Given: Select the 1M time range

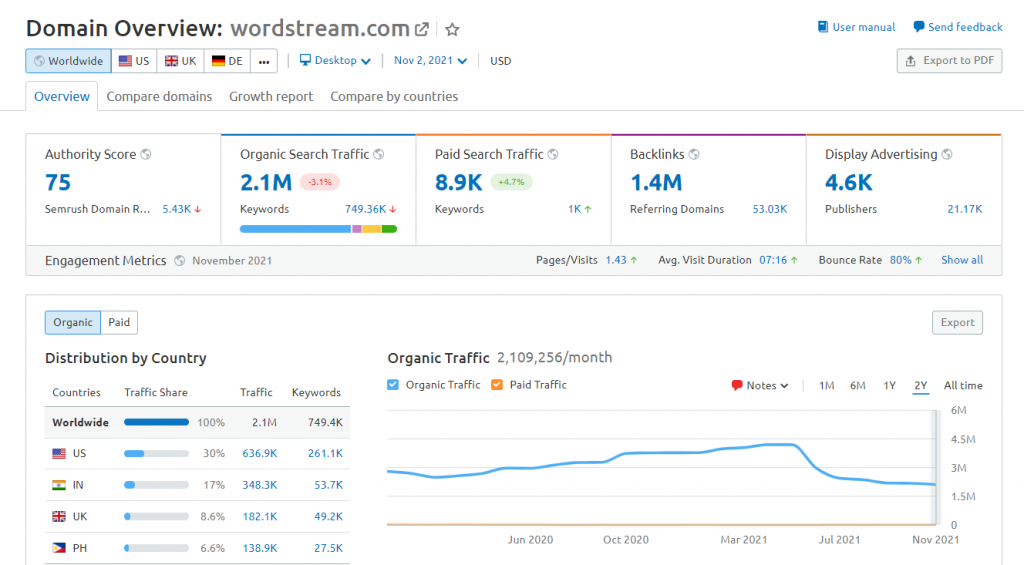Looking at the screenshot, I should pyautogui.click(x=826, y=385).
